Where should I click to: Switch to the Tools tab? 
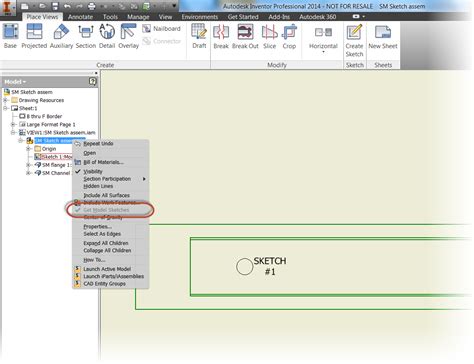pos(110,17)
